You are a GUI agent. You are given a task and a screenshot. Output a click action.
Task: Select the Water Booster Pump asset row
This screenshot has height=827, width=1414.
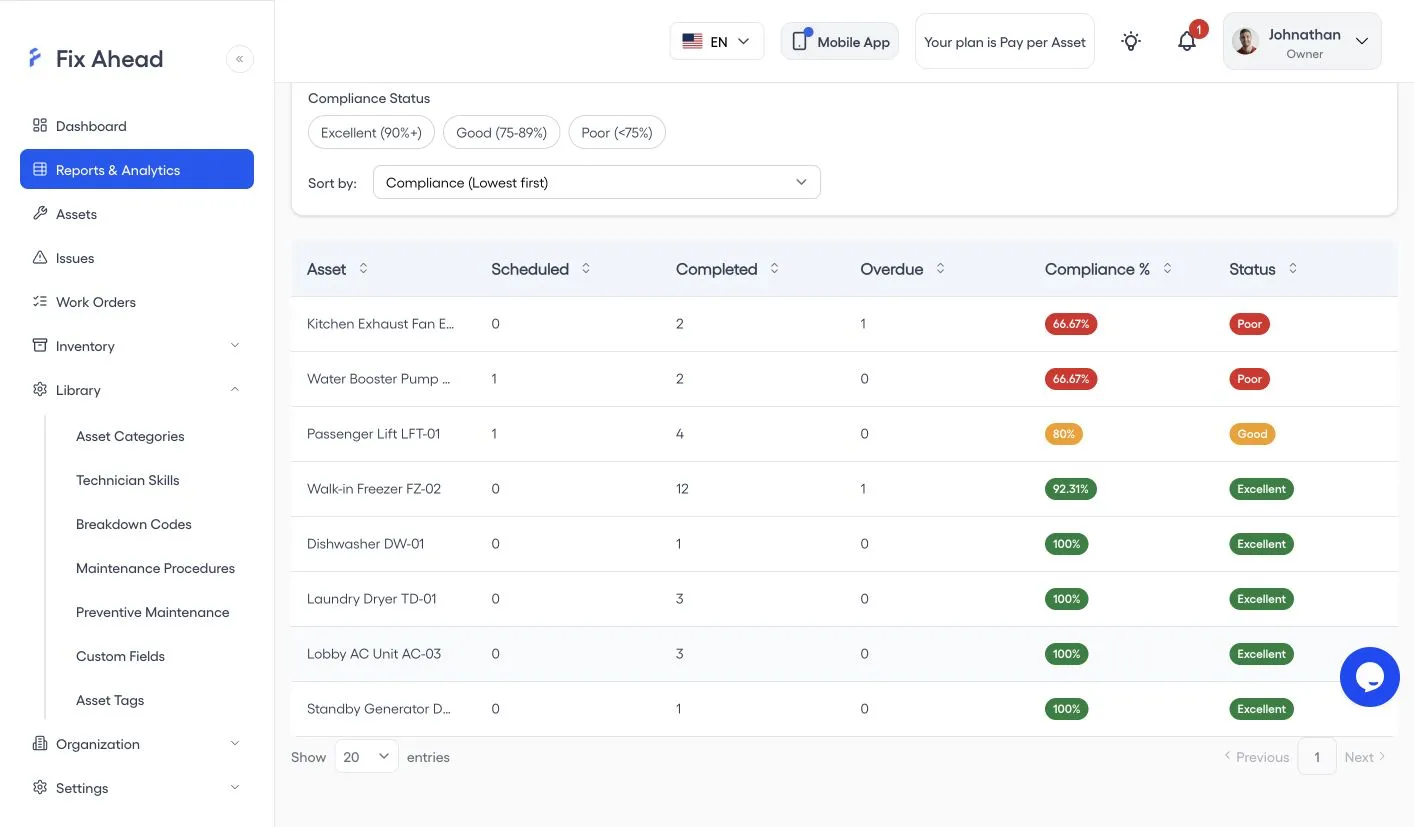[844, 379]
